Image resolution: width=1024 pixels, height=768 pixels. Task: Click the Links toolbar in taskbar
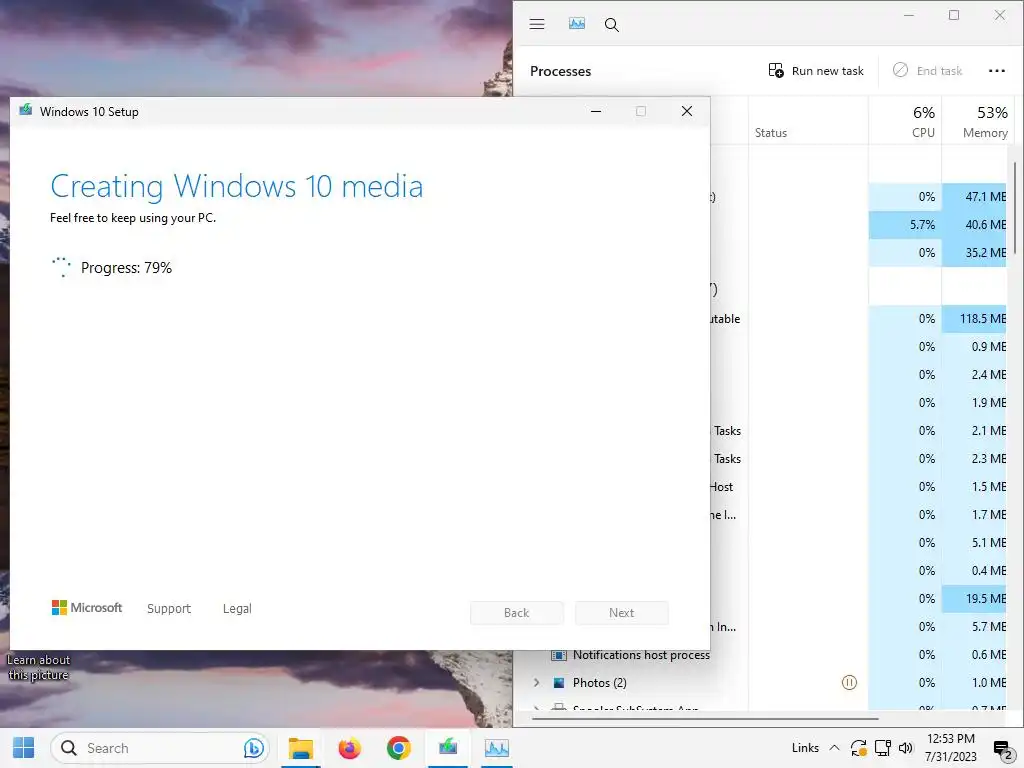[805, 748]
